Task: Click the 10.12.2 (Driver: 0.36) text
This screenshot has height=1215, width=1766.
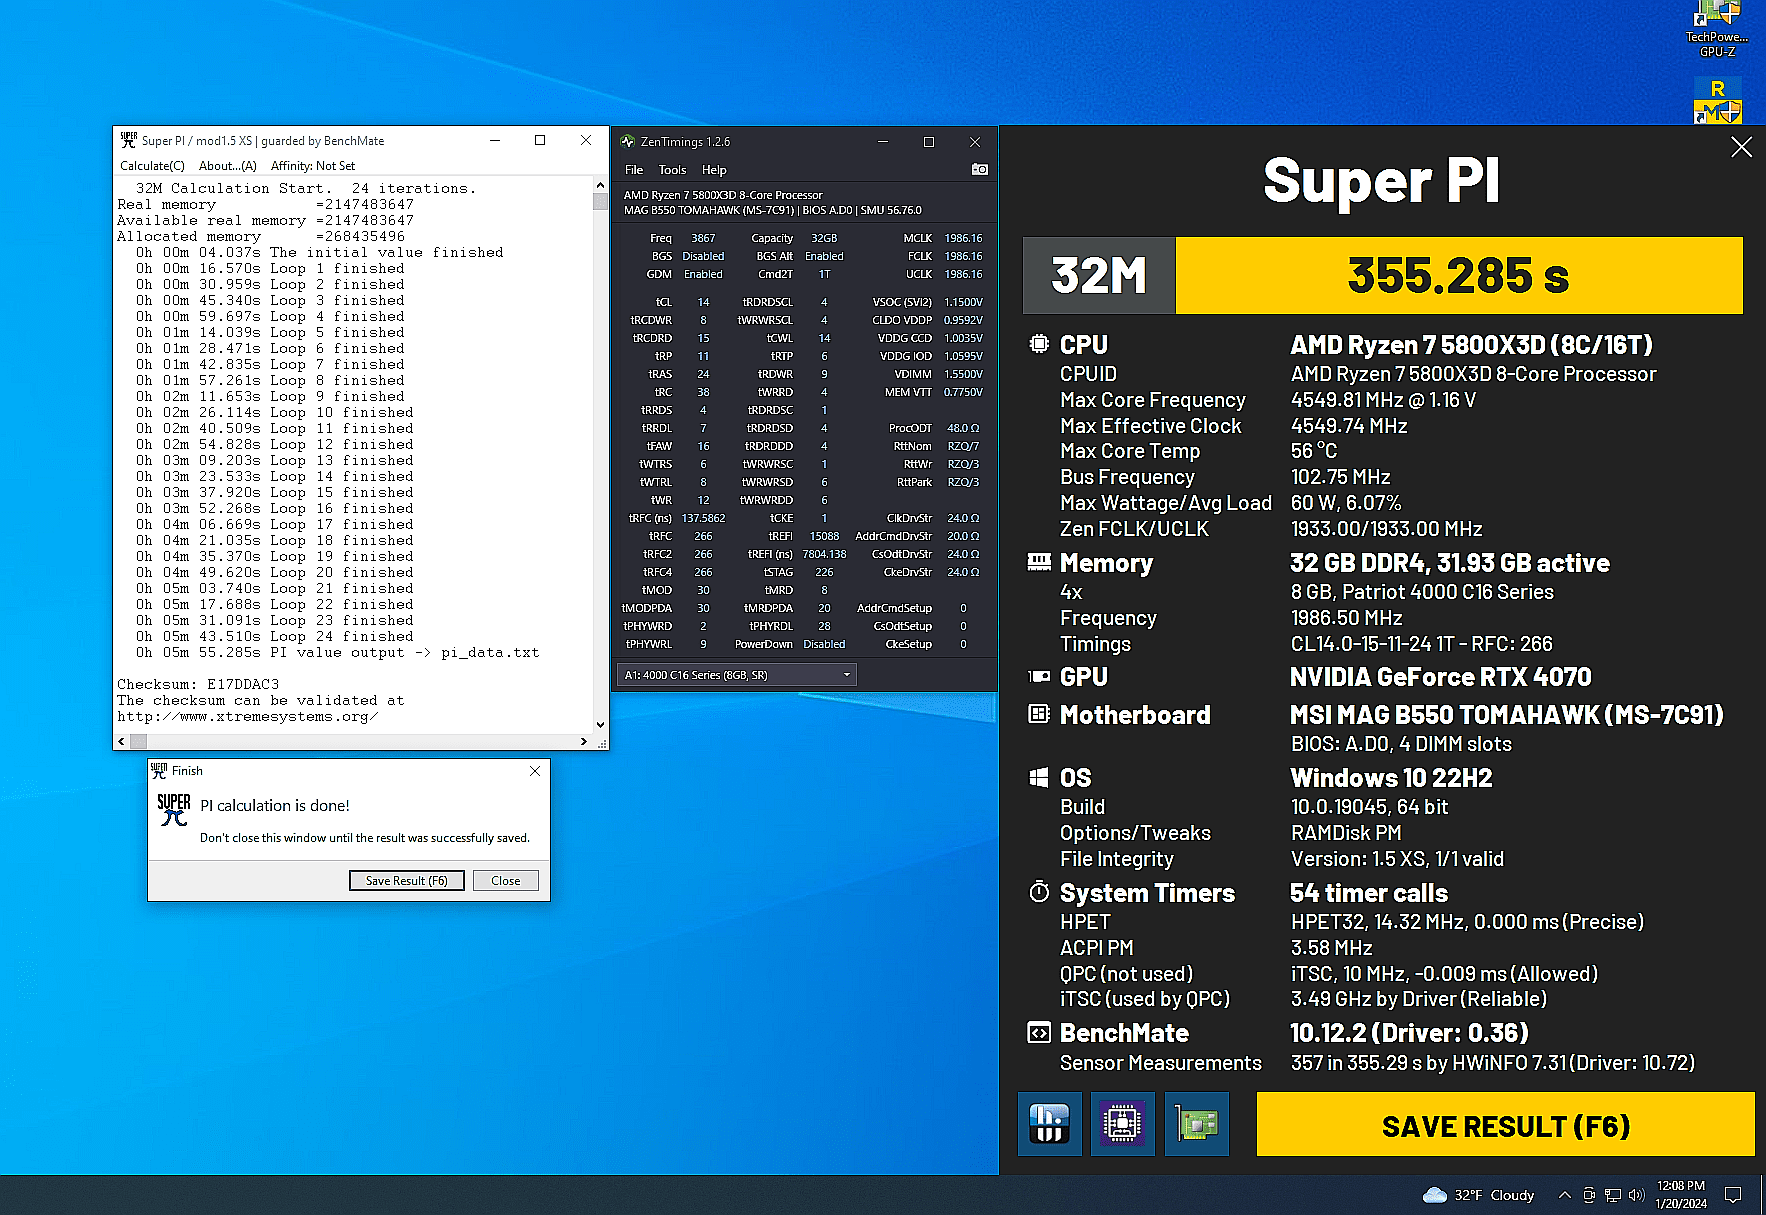Action: point(1409,1033)
